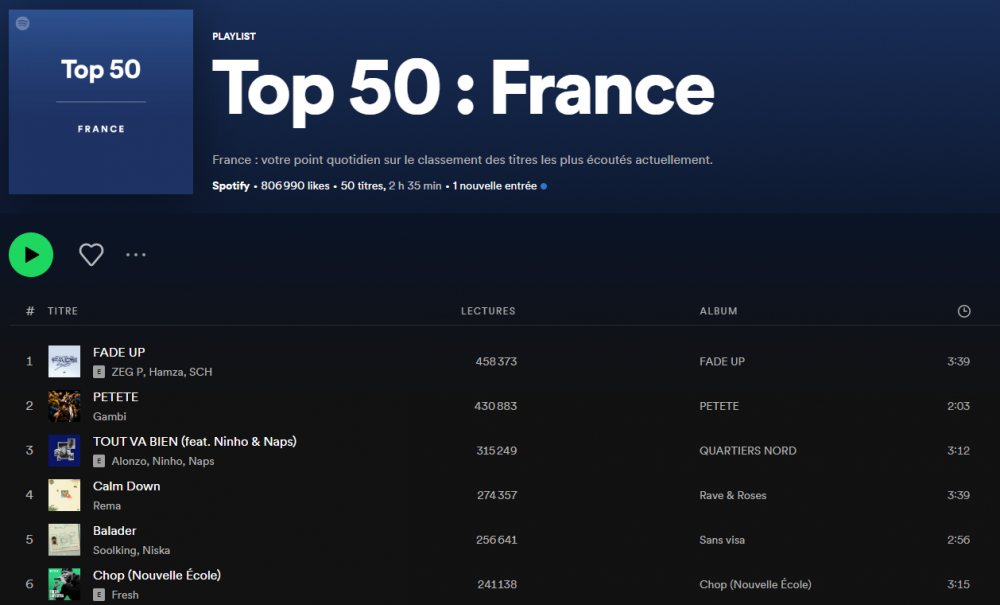Click the 2:03 duration of PETETE
The image size is (1000, 605).
pyautogui.click(x=958, y=406)
